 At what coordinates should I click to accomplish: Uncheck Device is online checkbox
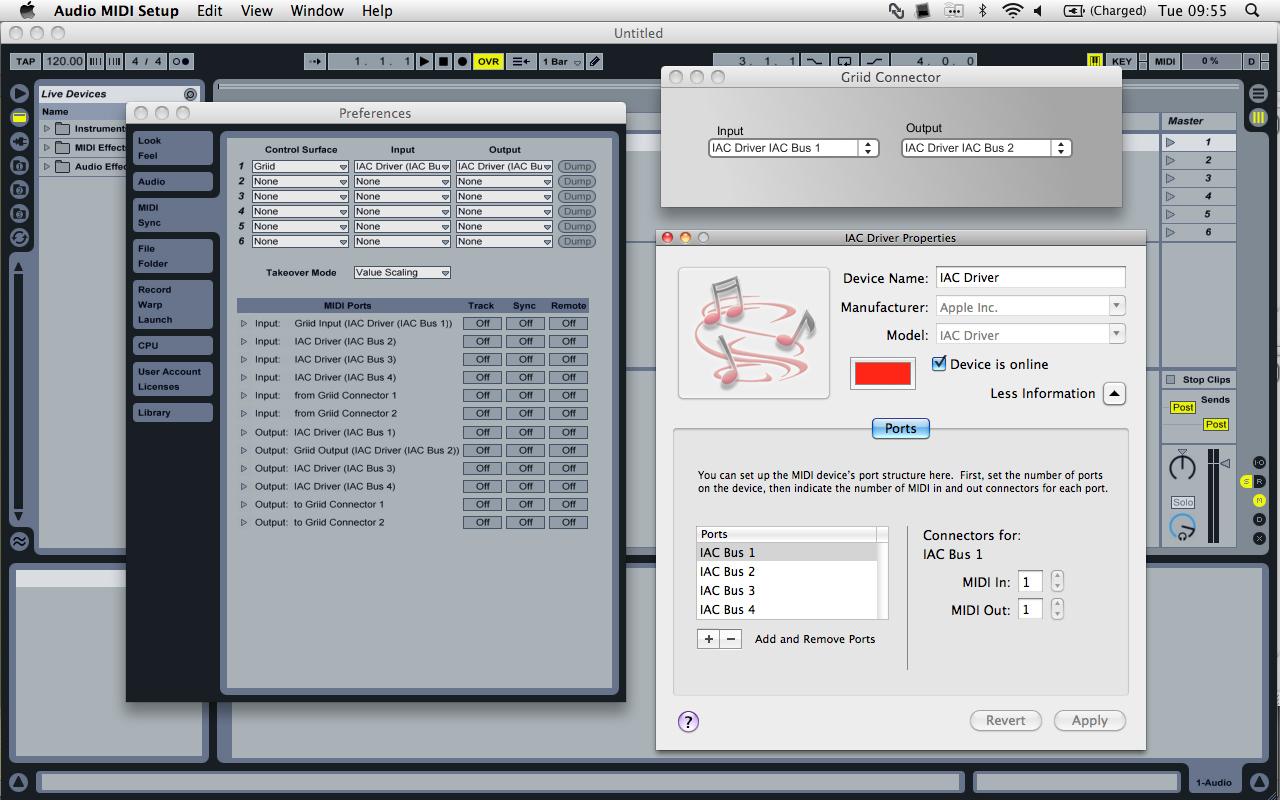939,364
